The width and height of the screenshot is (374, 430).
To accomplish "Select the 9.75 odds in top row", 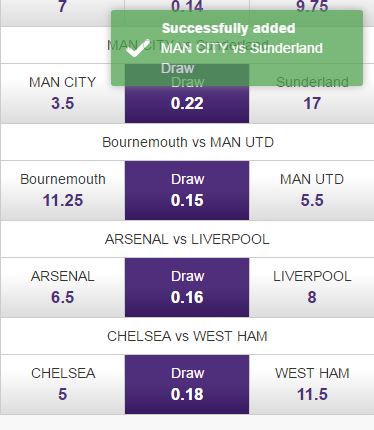I will tap(312, 6).
